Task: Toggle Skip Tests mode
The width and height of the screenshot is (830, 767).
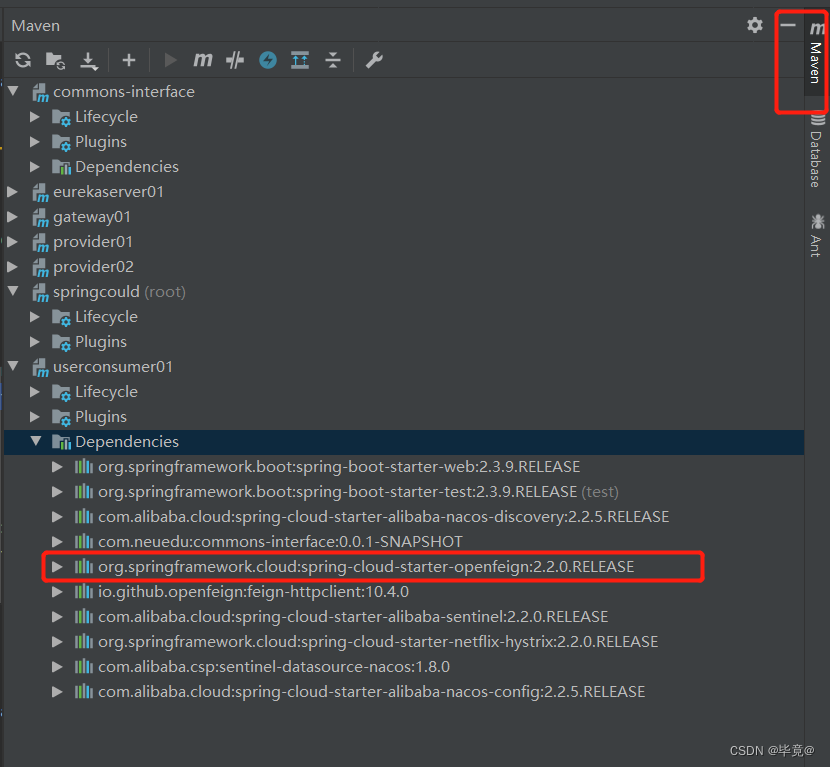Action: (x=234, y=60)
